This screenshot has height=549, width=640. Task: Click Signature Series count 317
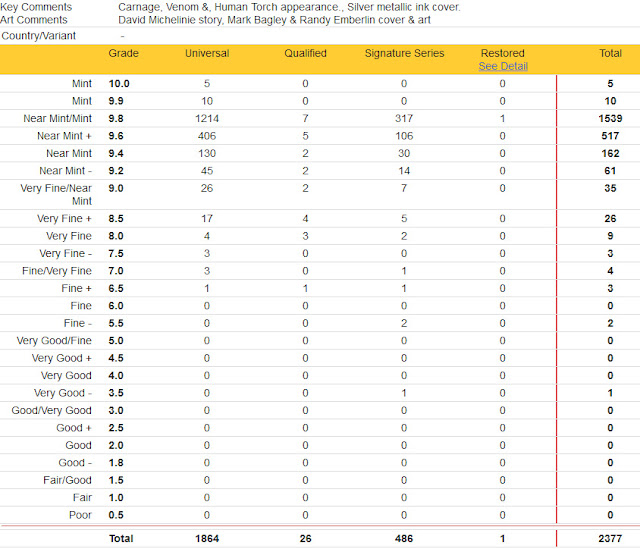click(x=404, y=119)
